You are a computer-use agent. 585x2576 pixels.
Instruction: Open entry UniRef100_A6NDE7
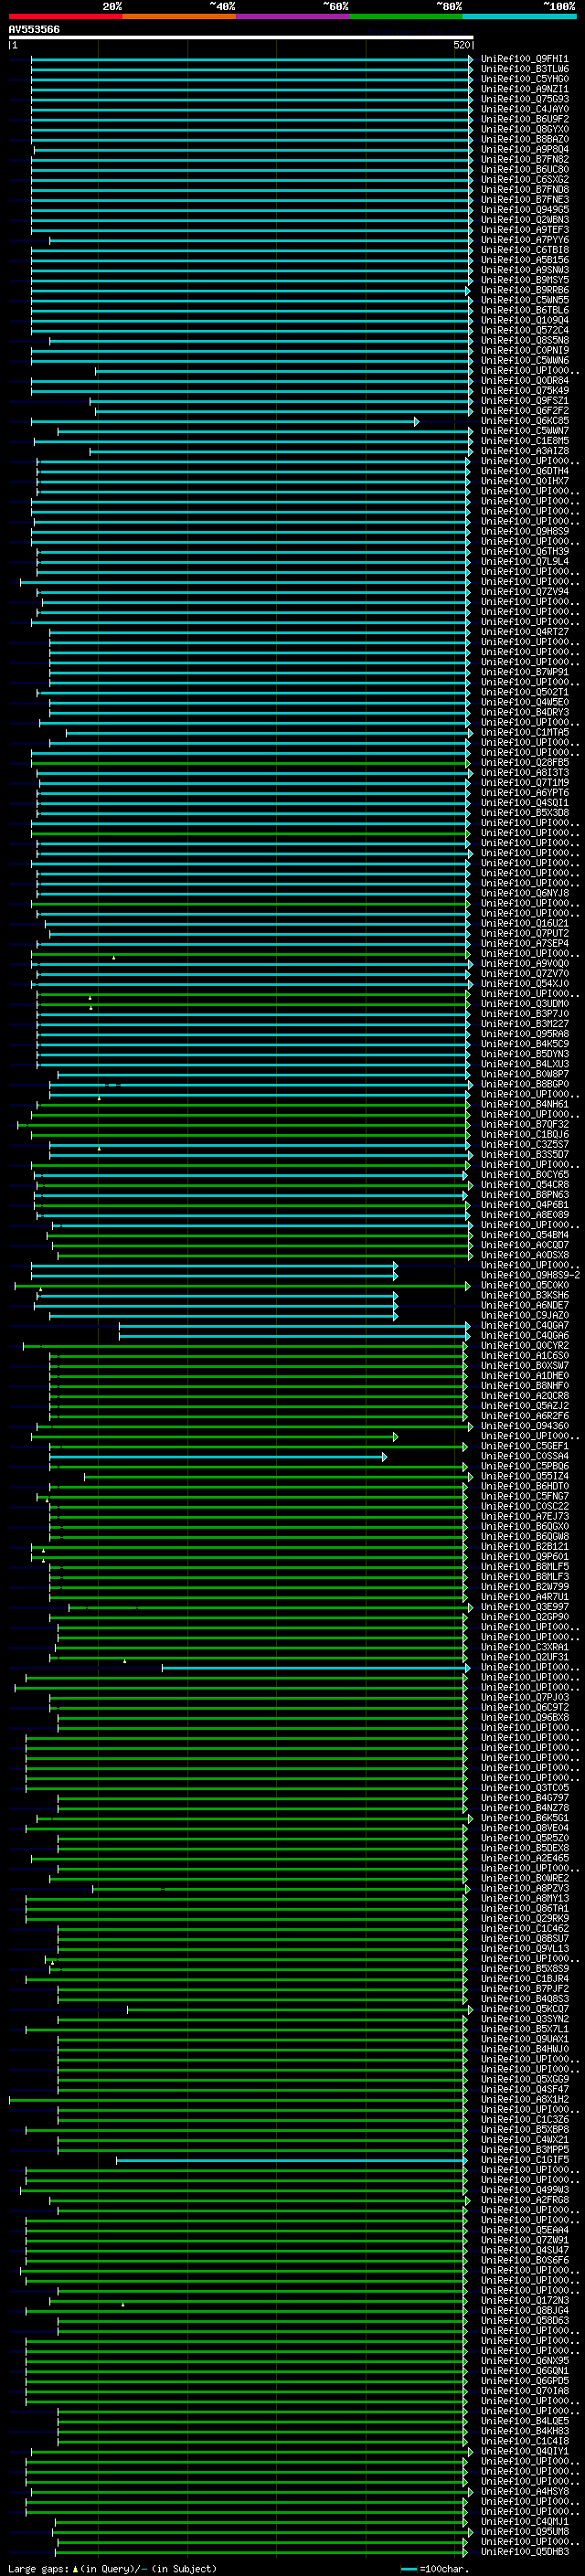[x=525, y=1305]
